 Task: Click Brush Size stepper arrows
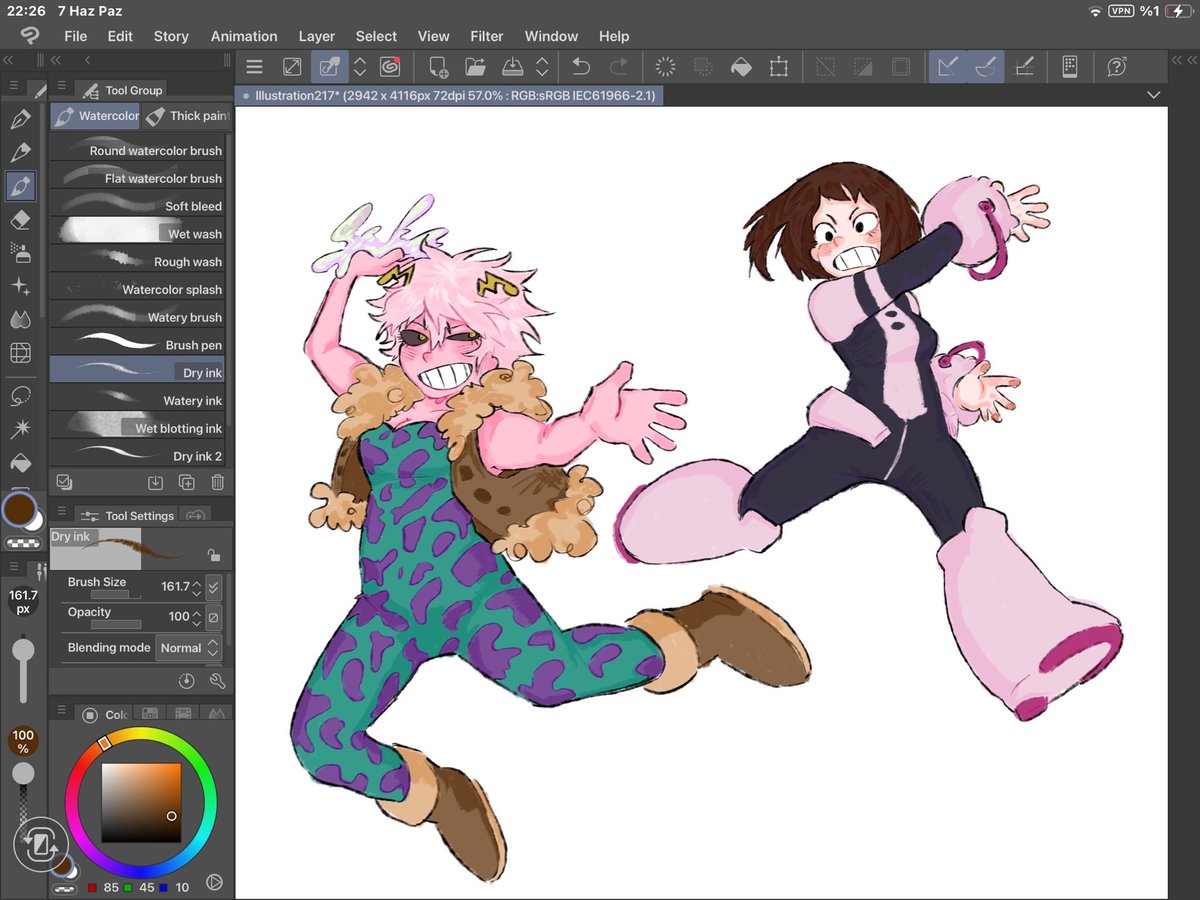(x=197, y=587)
